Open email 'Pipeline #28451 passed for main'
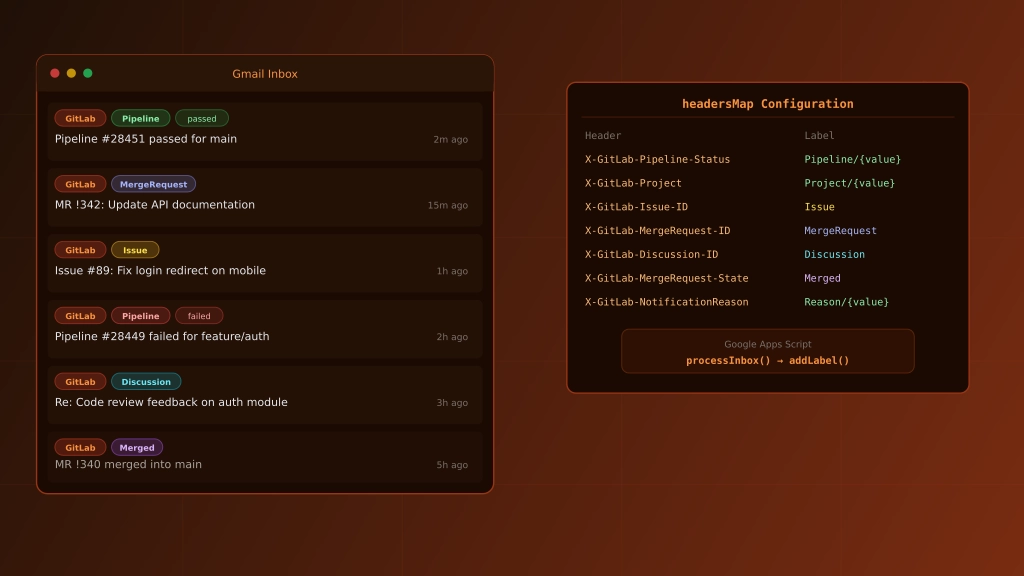Screen dimensions: 1024x576 pyautogui.click(x=146, y=139)
